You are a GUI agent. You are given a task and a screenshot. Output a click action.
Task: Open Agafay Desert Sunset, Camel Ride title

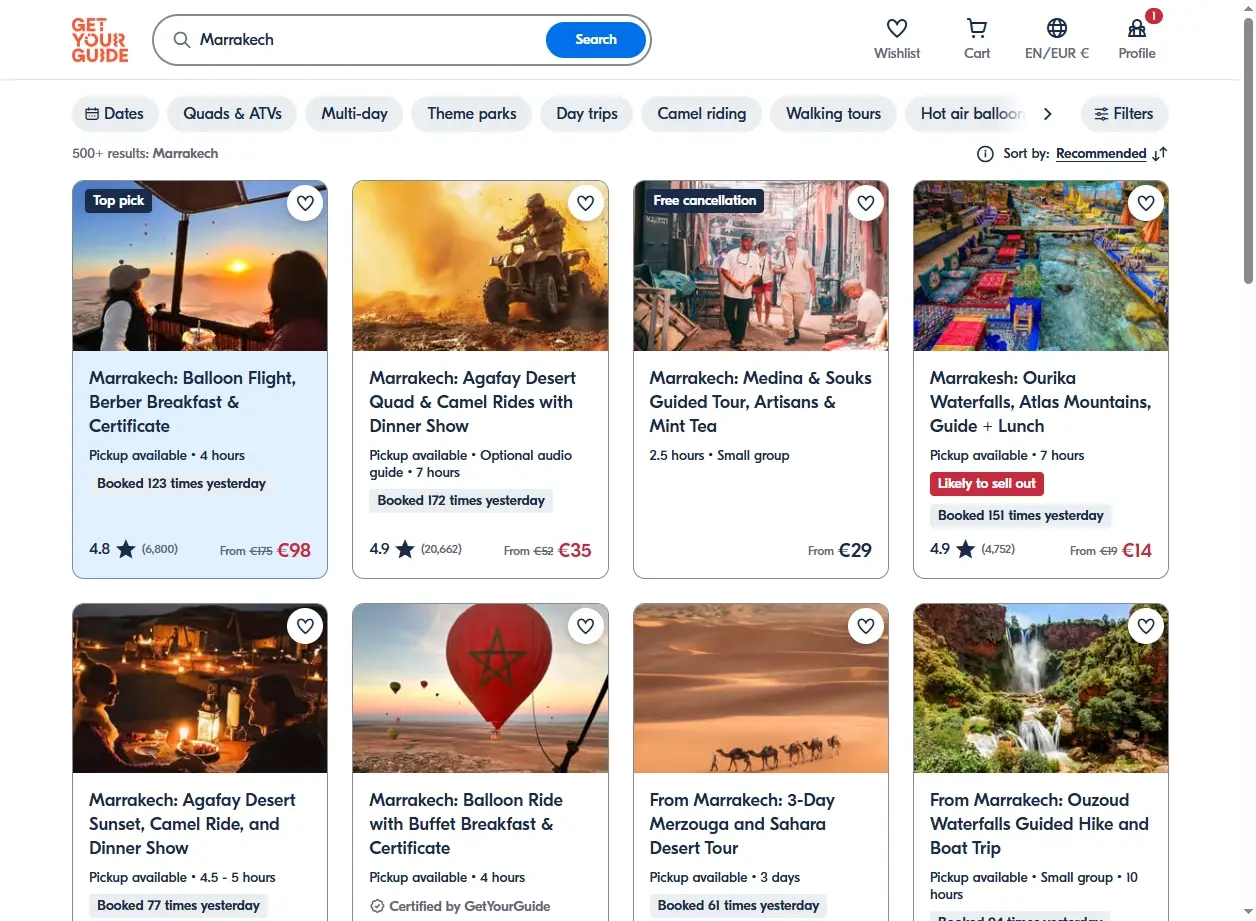[192, 824]
